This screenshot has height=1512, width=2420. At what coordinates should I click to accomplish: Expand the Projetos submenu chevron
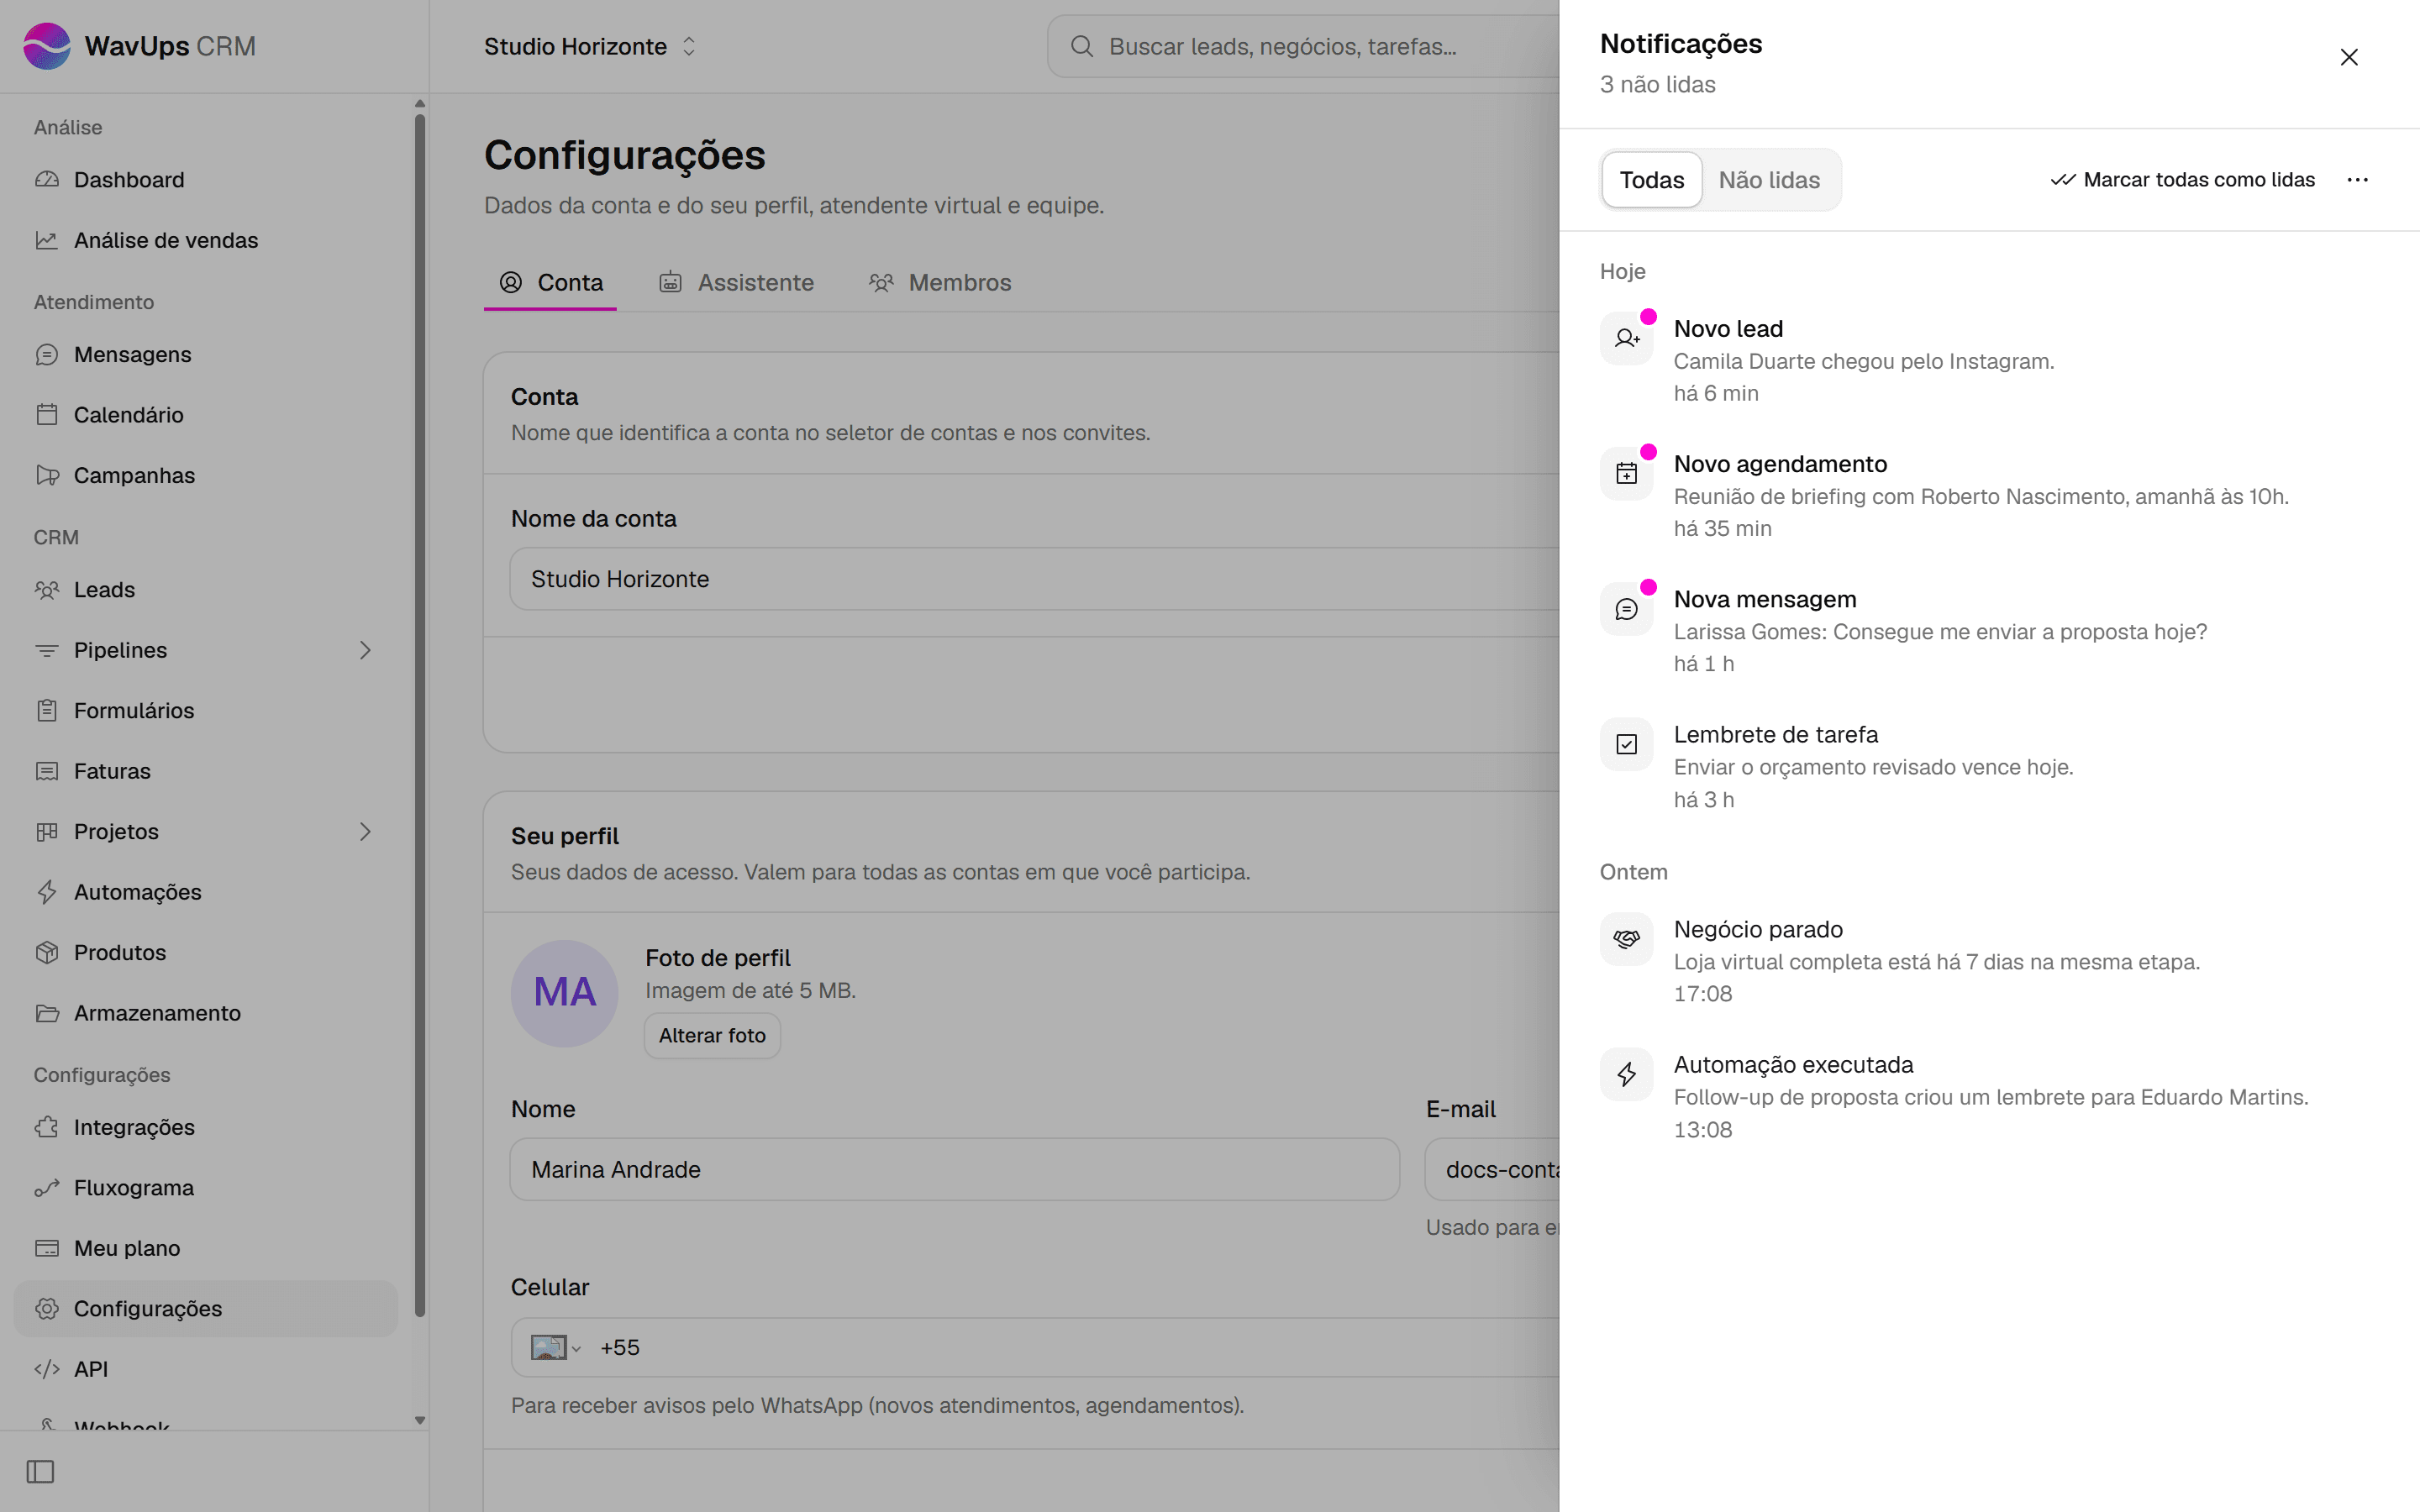(x=365, y=832)
